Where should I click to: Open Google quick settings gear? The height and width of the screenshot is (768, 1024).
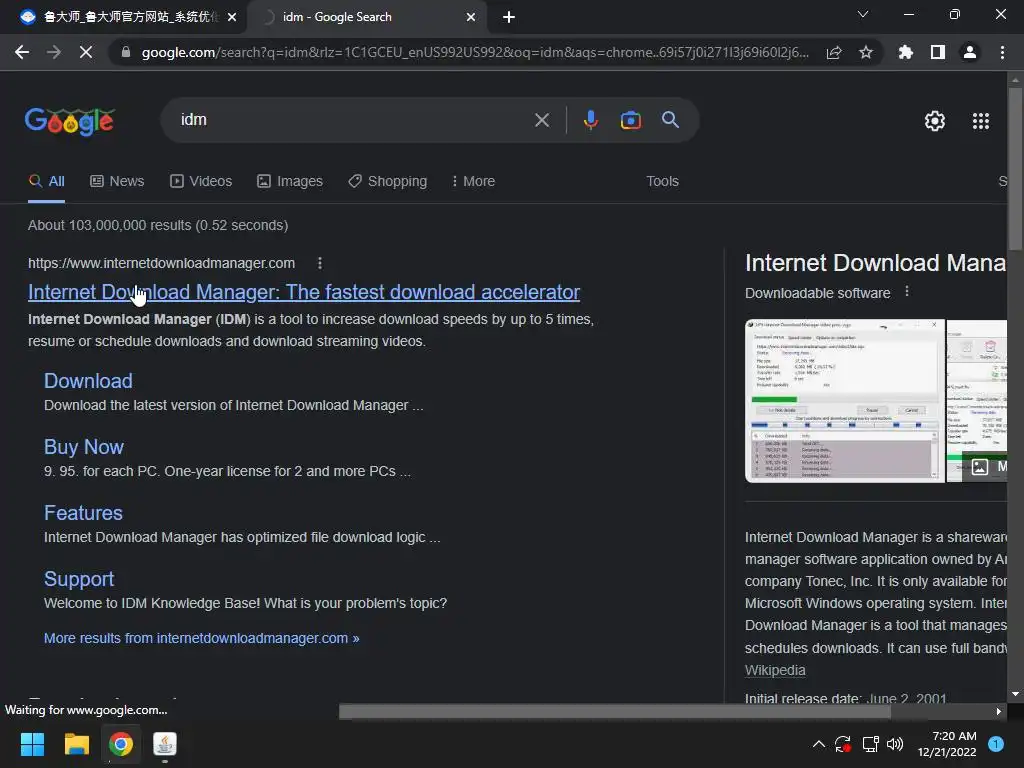[935, 121]
